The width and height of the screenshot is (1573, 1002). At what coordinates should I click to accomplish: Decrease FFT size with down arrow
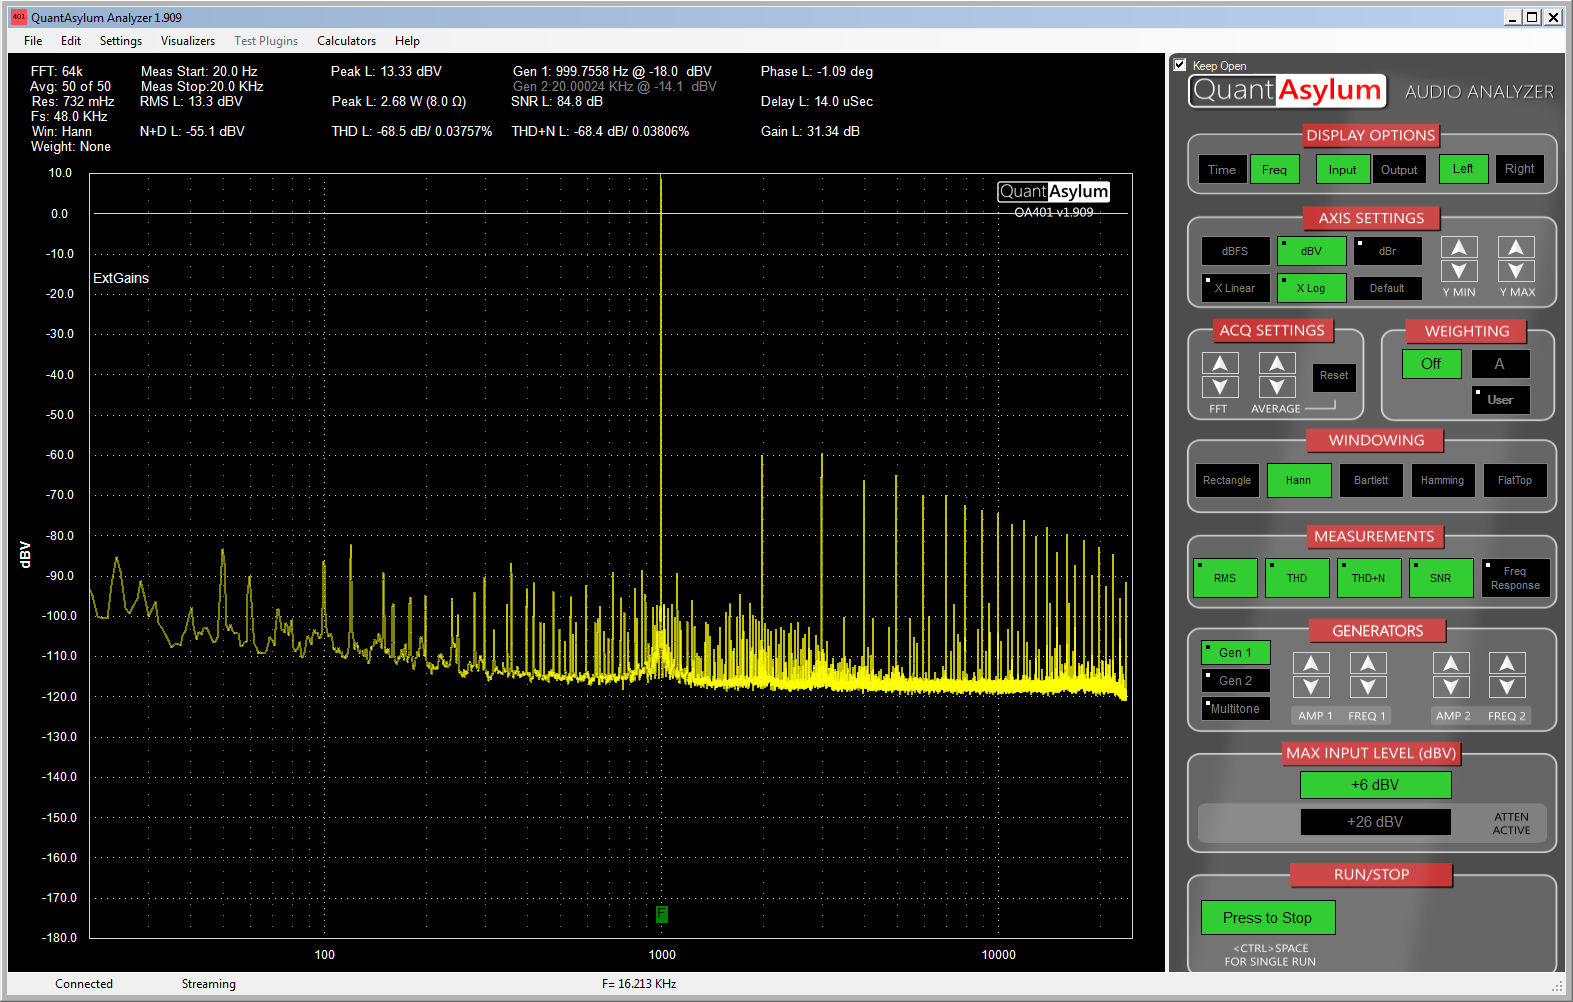[1220, 387]
